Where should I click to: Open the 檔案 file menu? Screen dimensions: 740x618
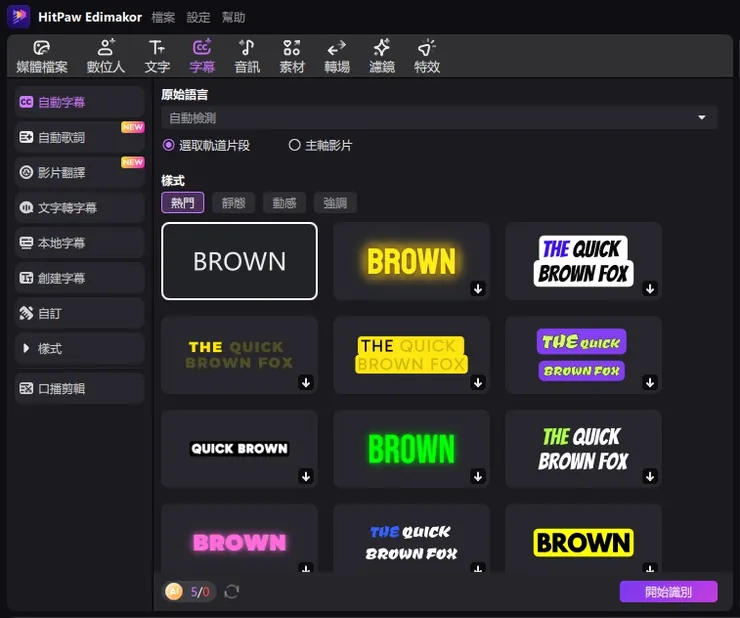164,17
